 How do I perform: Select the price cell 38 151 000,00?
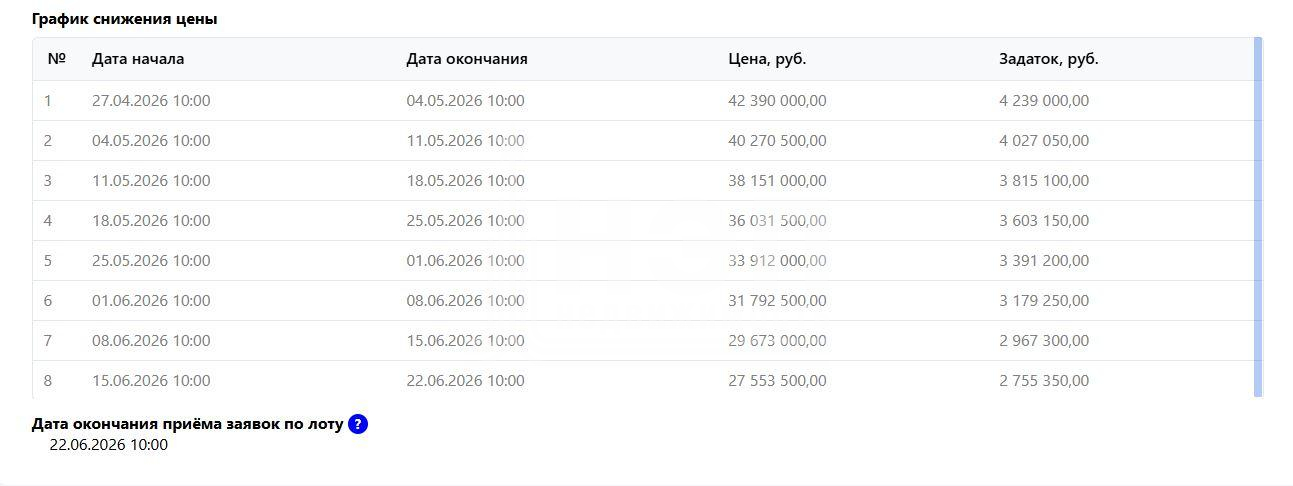777,181
